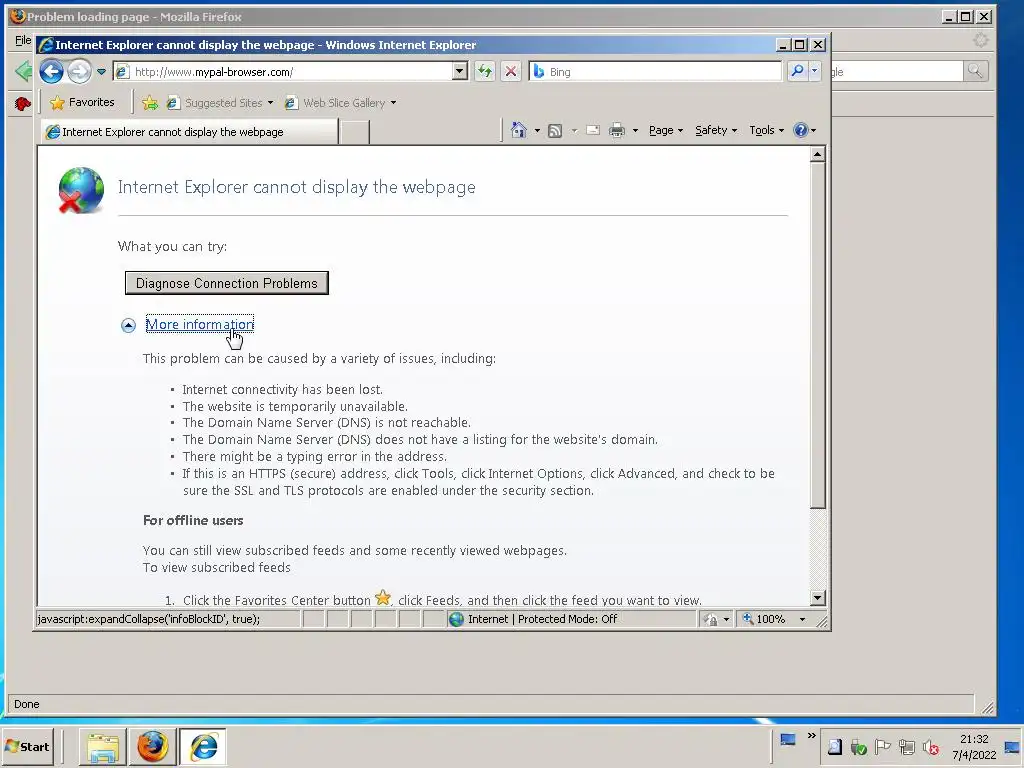
Task: Open the 100% zoom level control
Action: 765,619
